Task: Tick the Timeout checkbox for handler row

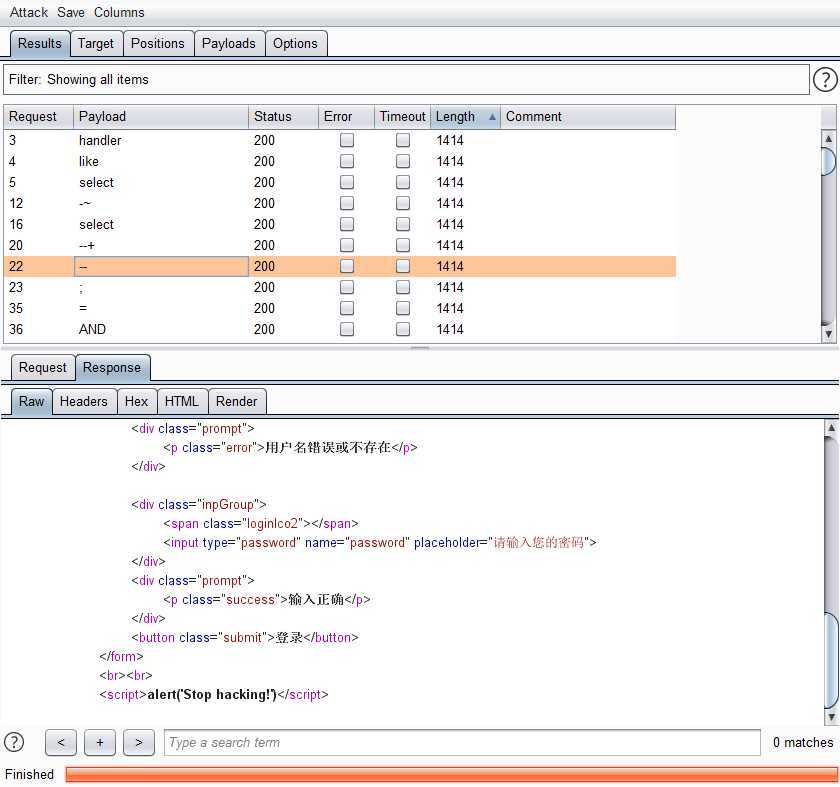Action: 403,140
